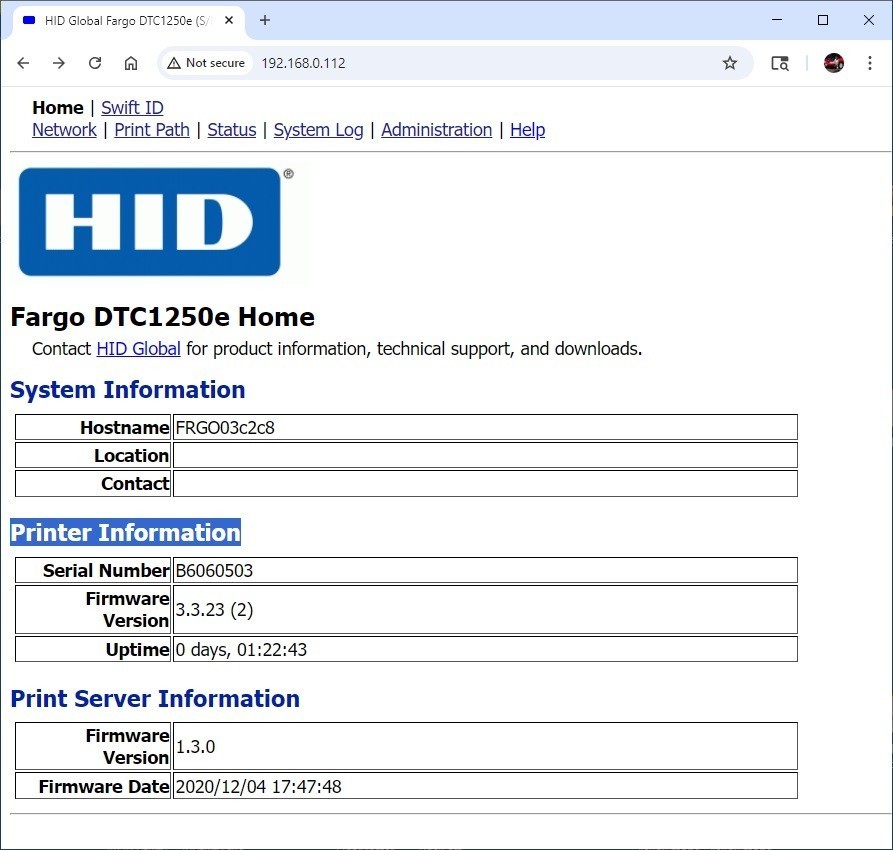
Task: Open the Chrome three-dot menu
Action: 870,63
